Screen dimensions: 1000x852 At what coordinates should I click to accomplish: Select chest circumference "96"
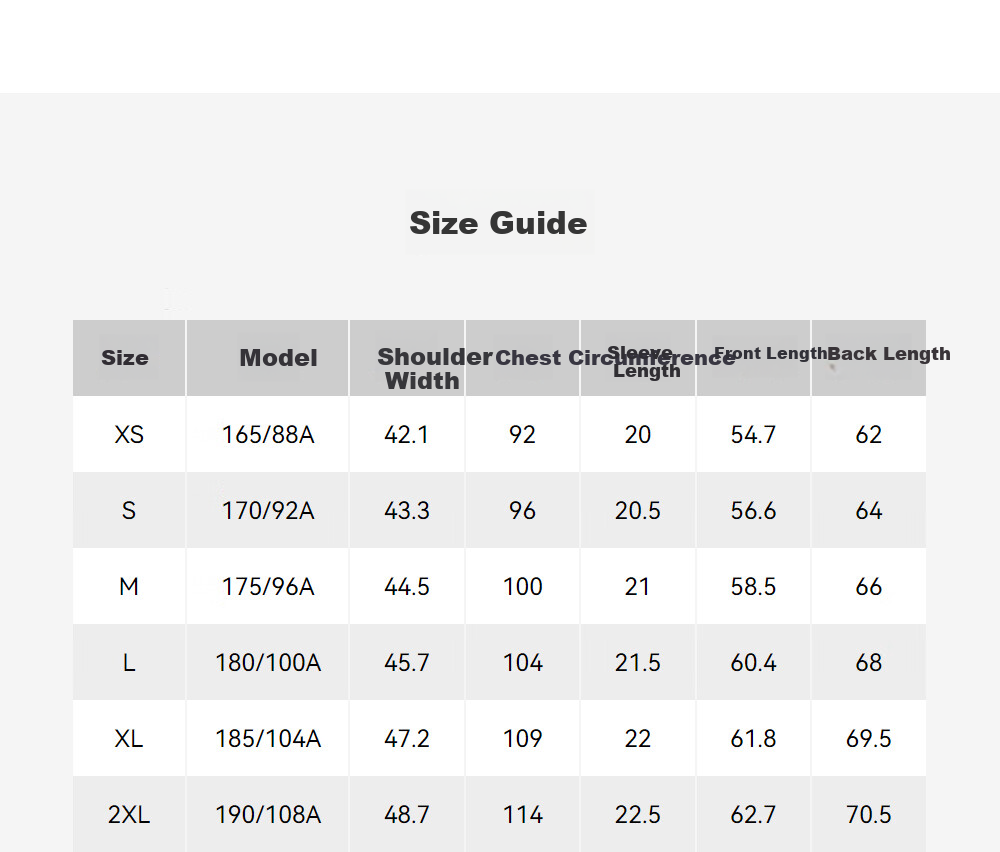coord(522,510)
